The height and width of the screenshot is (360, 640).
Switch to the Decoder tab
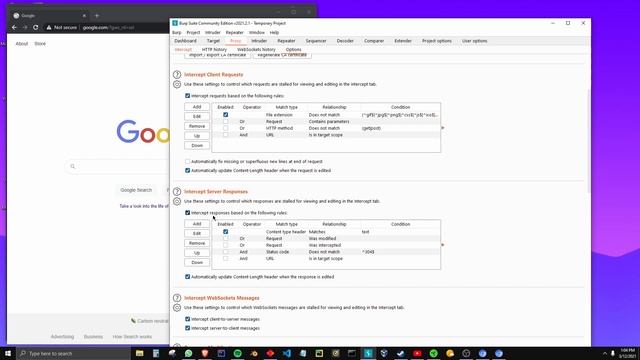pos(345,41)
